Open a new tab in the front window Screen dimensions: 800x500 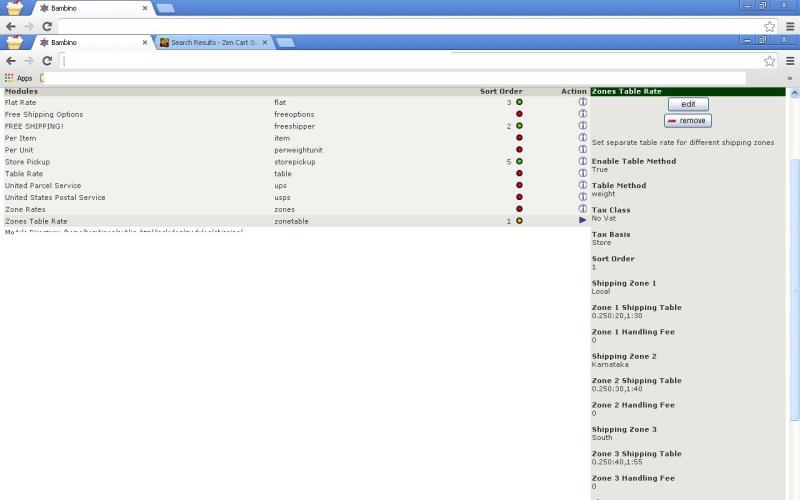285,43
